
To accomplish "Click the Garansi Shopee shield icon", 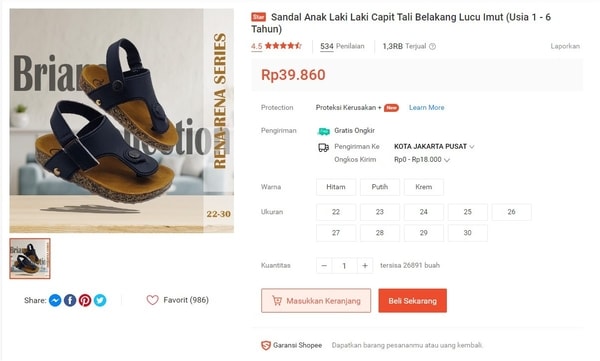I will [x=266, y=345].
